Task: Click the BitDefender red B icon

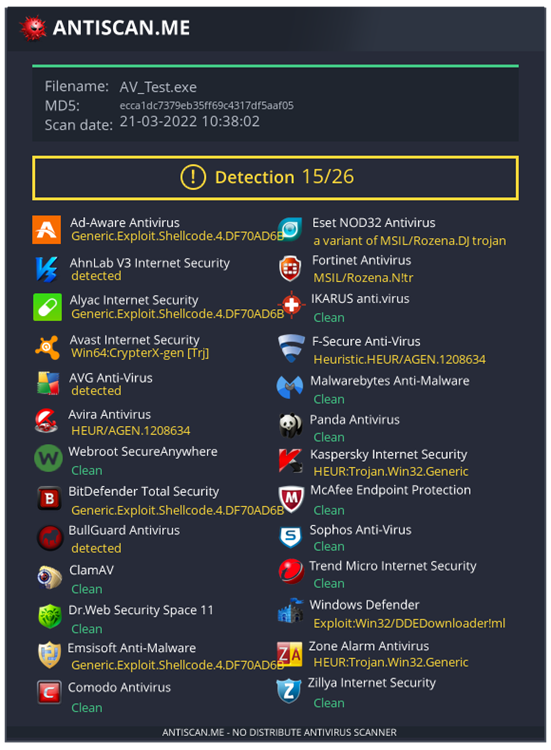Action: pyautogui.click(x=49, y=499)
